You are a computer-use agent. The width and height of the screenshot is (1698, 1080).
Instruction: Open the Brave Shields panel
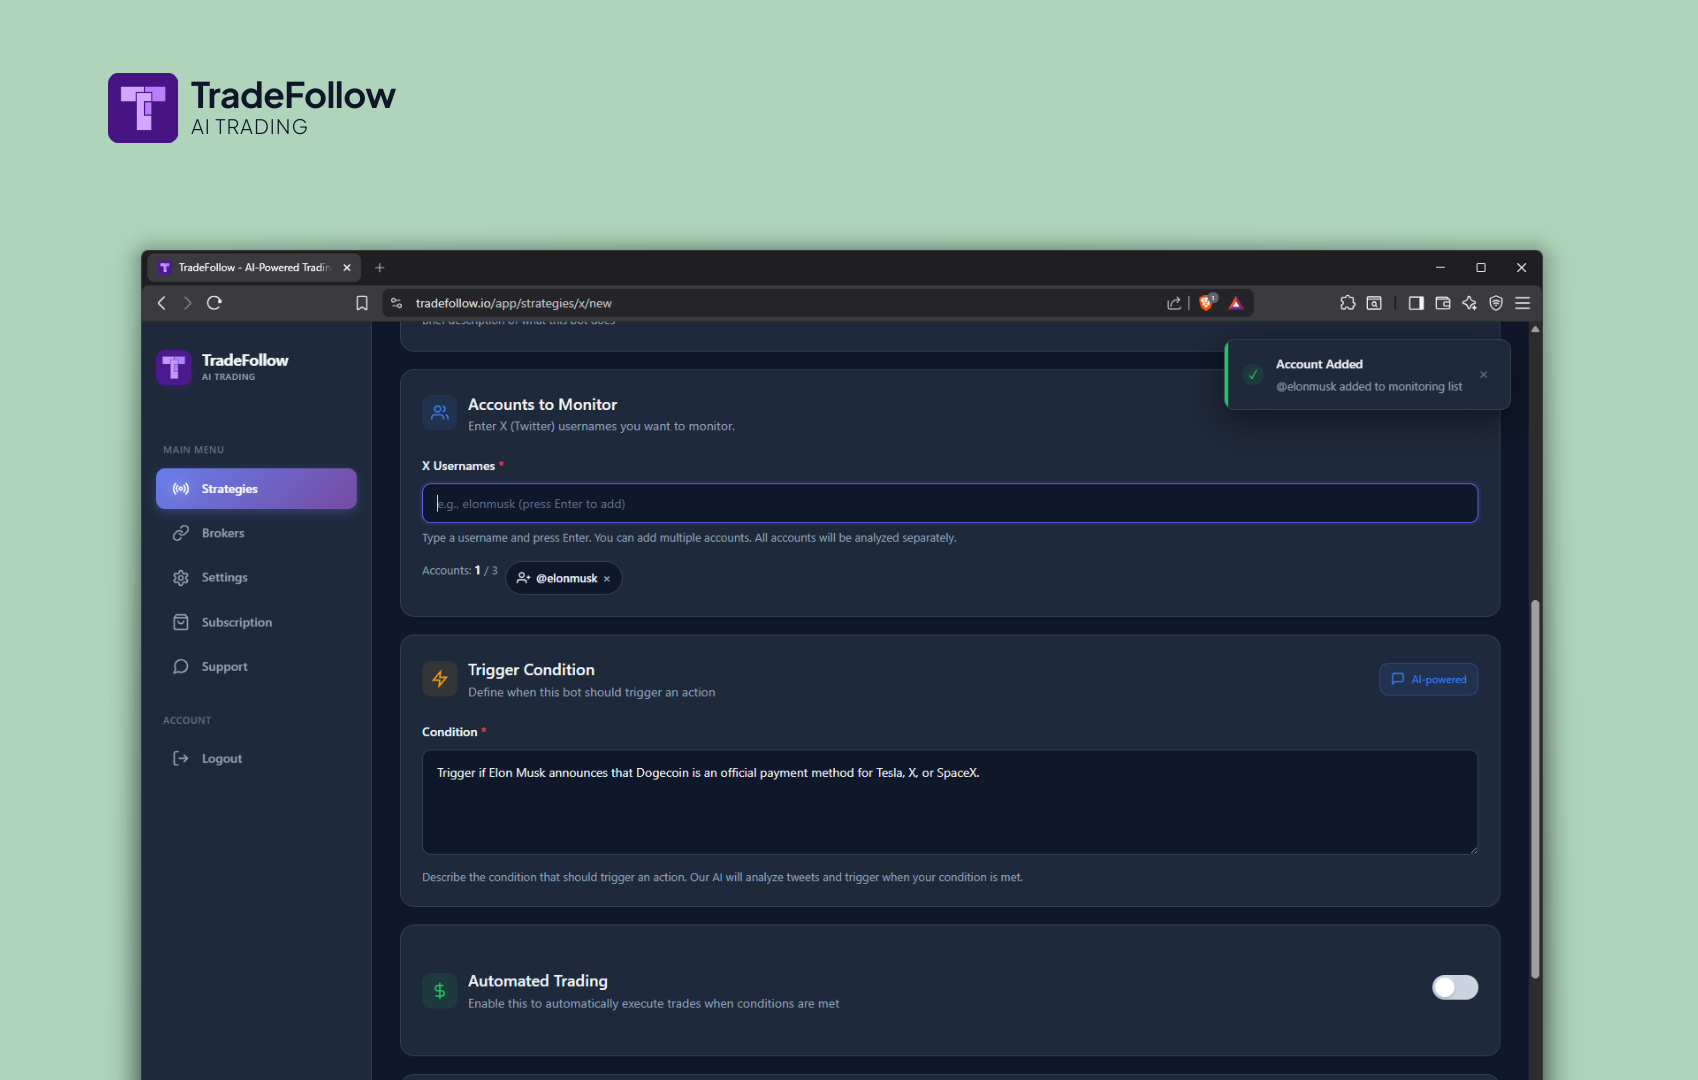point(1207,302)
